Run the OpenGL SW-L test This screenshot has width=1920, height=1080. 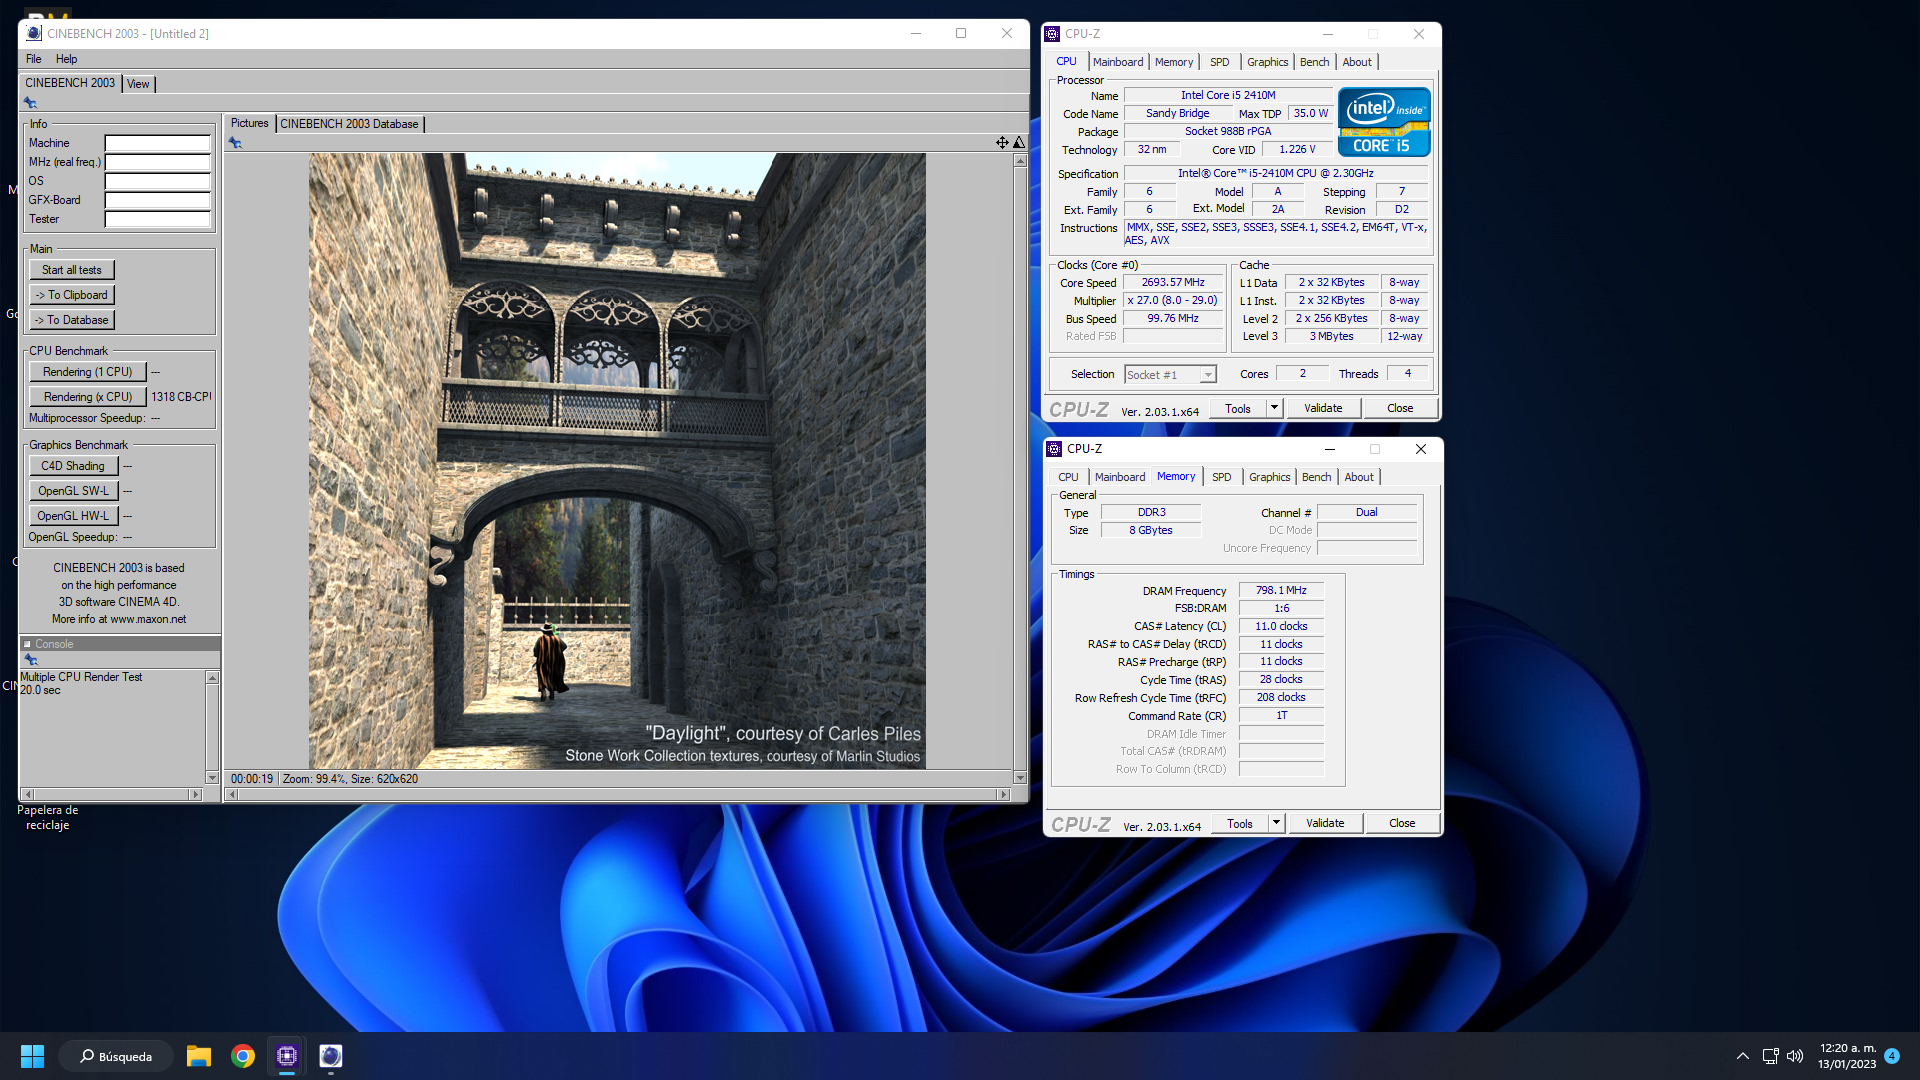(73, 491)
